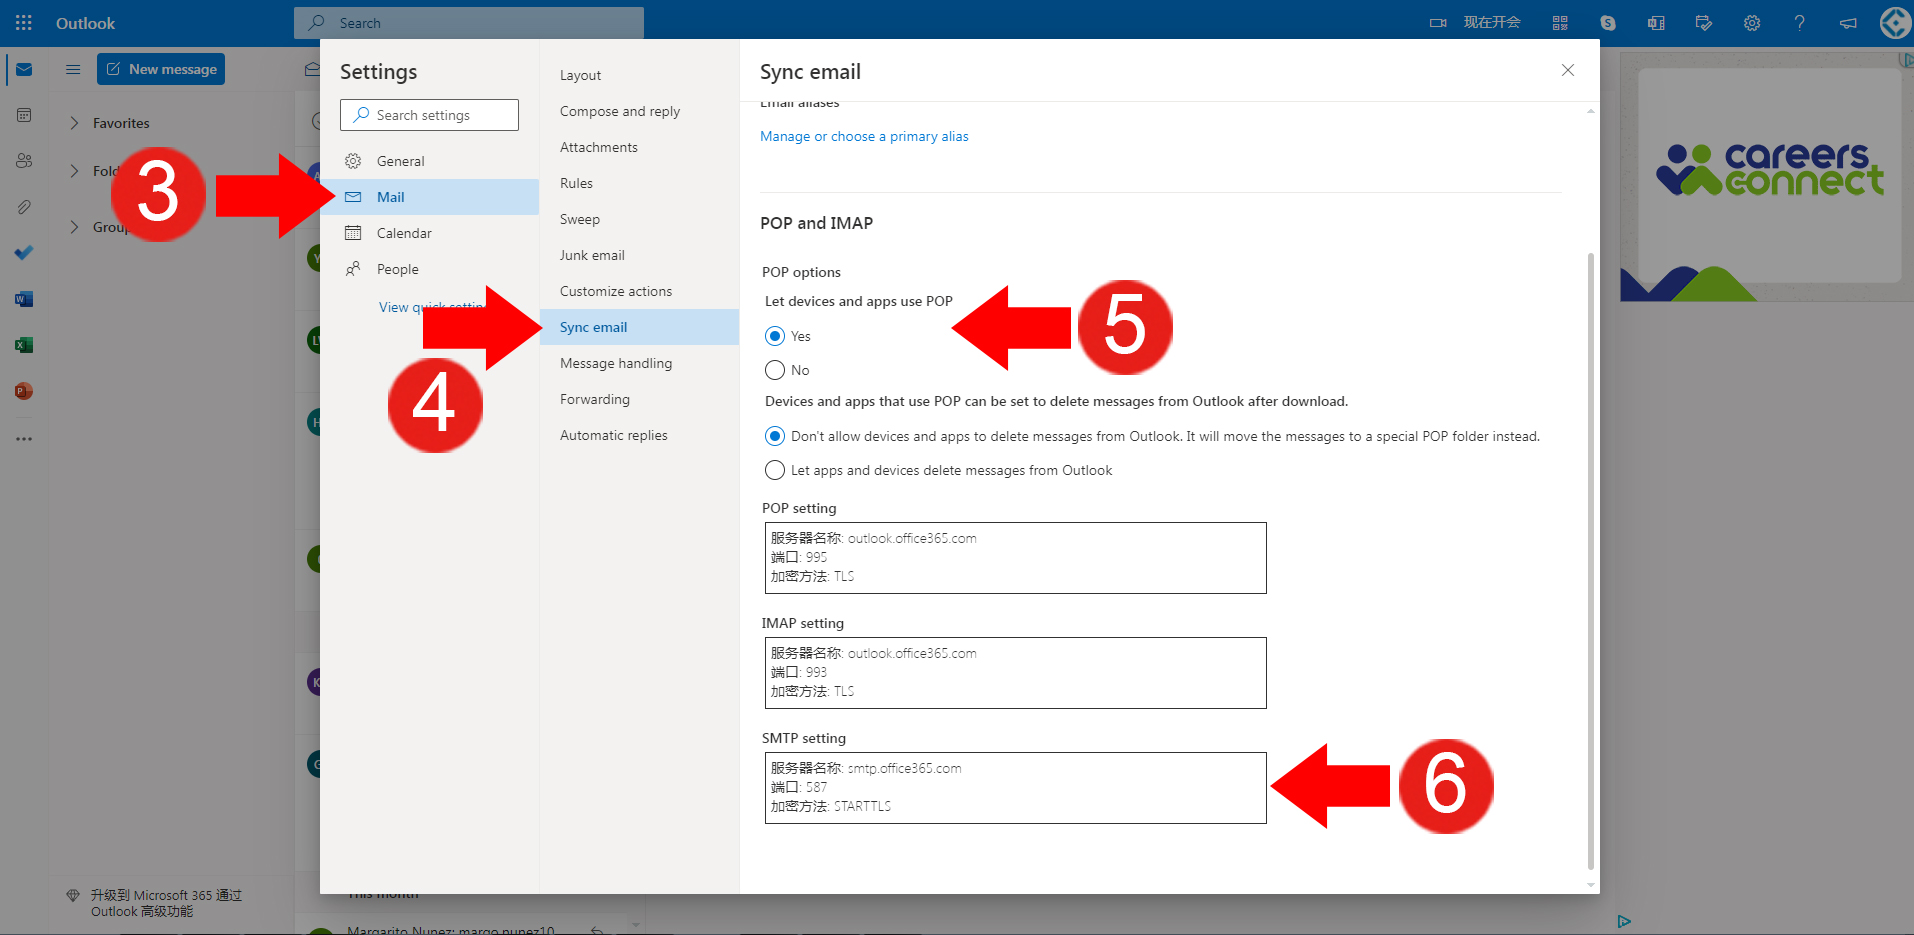Open Mail settings category
The height and width of the screenshot is (935, 1914).
tap(430, 197)
